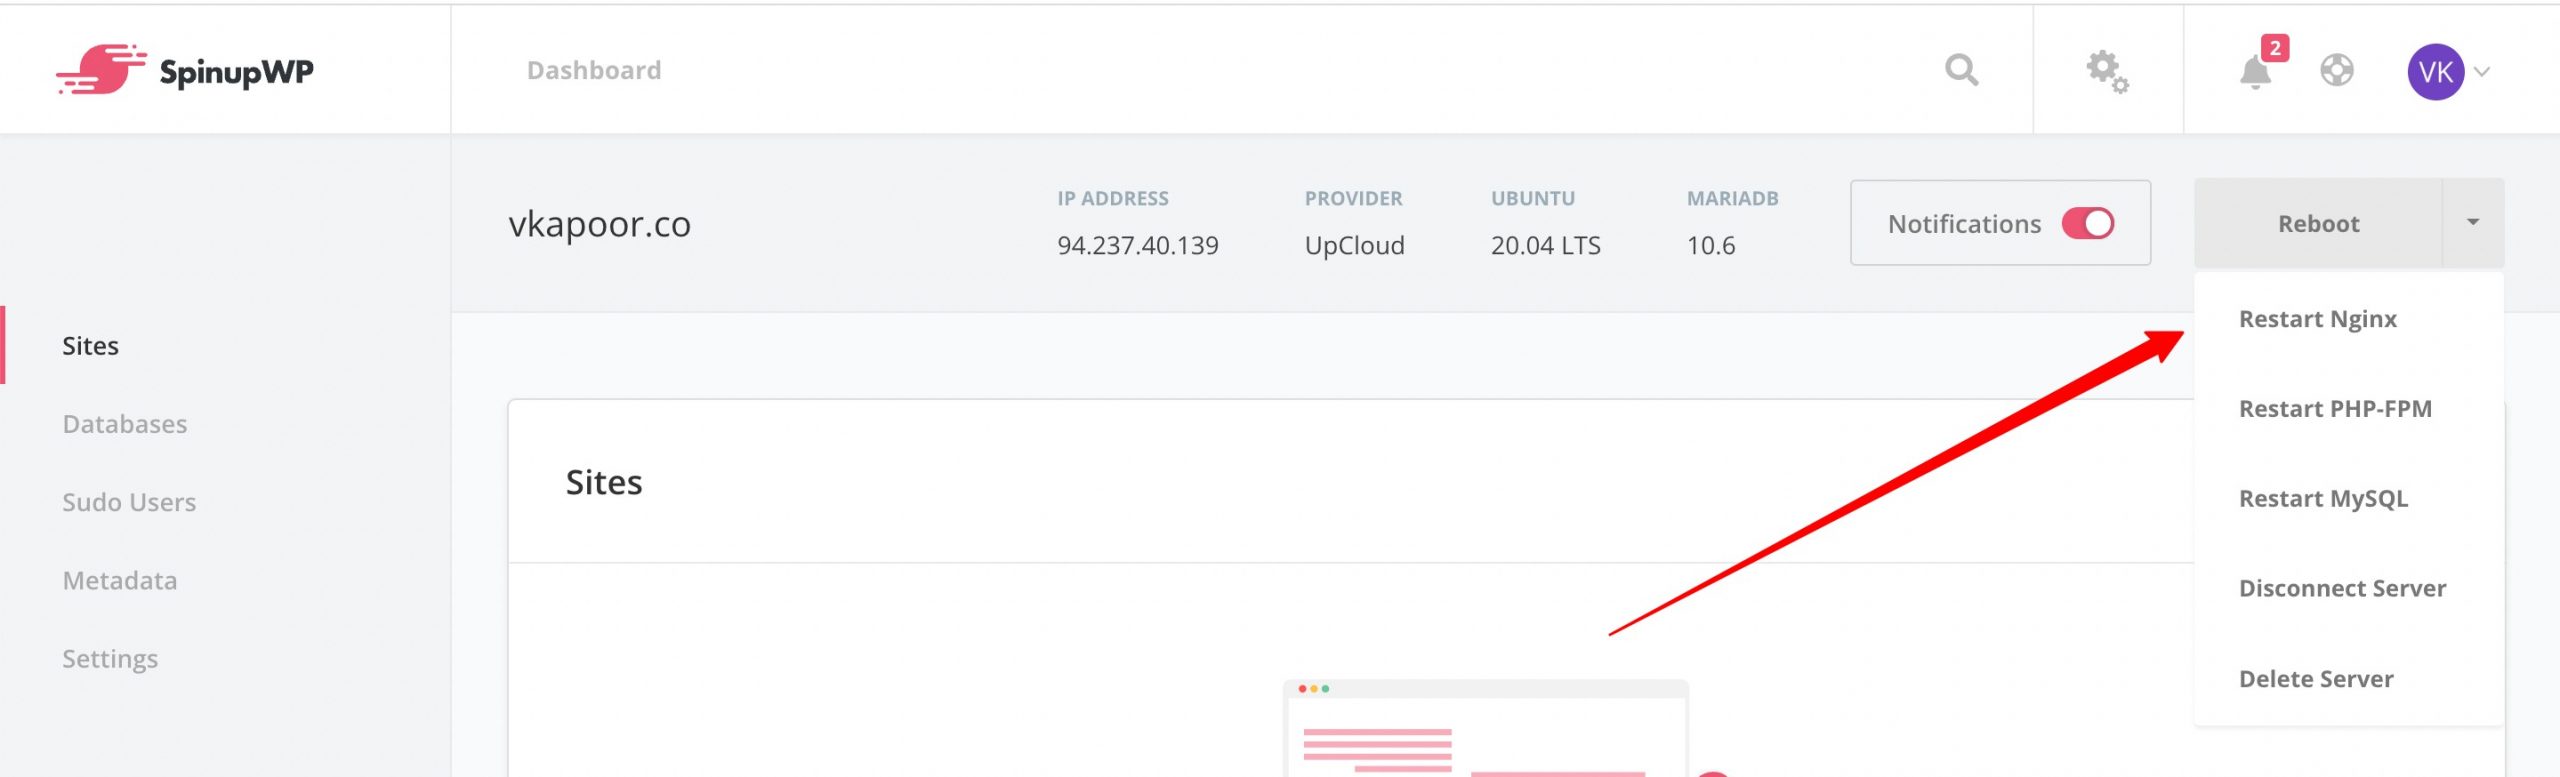Go to the Dashboard link
2560x777 pixels.
coord(594,70)
